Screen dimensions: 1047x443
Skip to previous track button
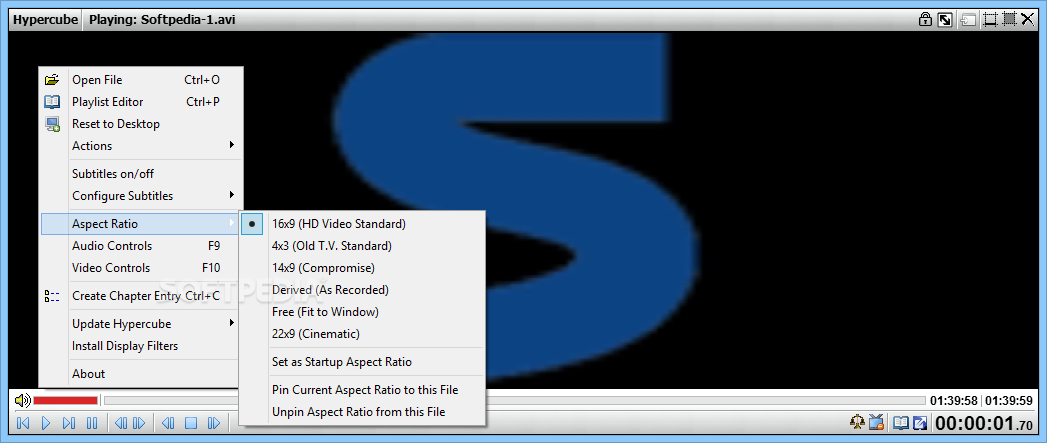(23, 423)
